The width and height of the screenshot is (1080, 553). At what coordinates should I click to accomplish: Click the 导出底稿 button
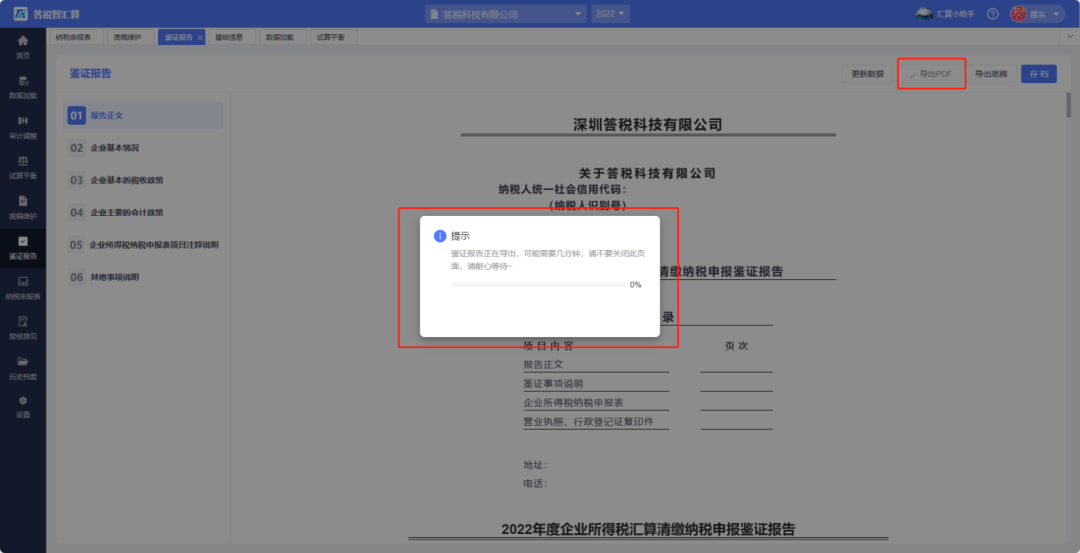[x=990, y=74]
